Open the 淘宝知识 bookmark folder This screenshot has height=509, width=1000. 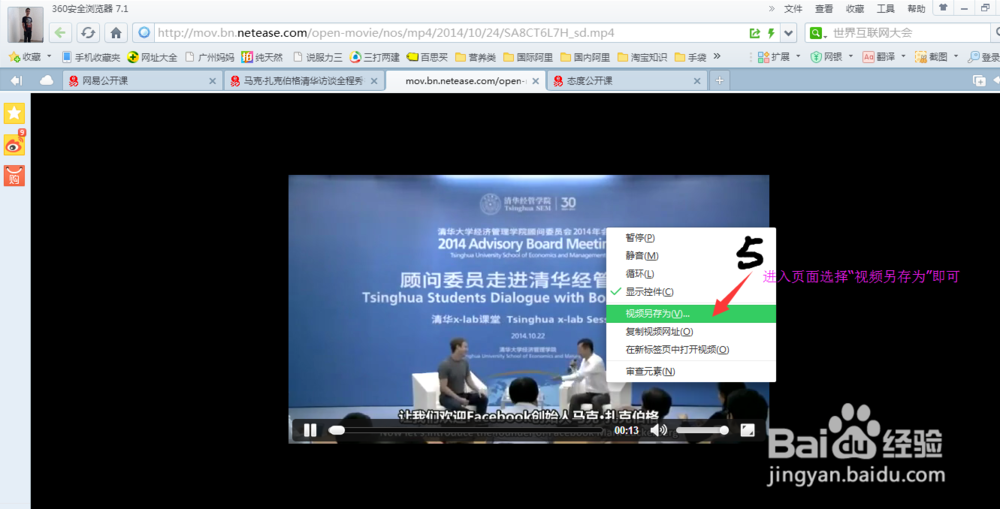coord(642,57)
